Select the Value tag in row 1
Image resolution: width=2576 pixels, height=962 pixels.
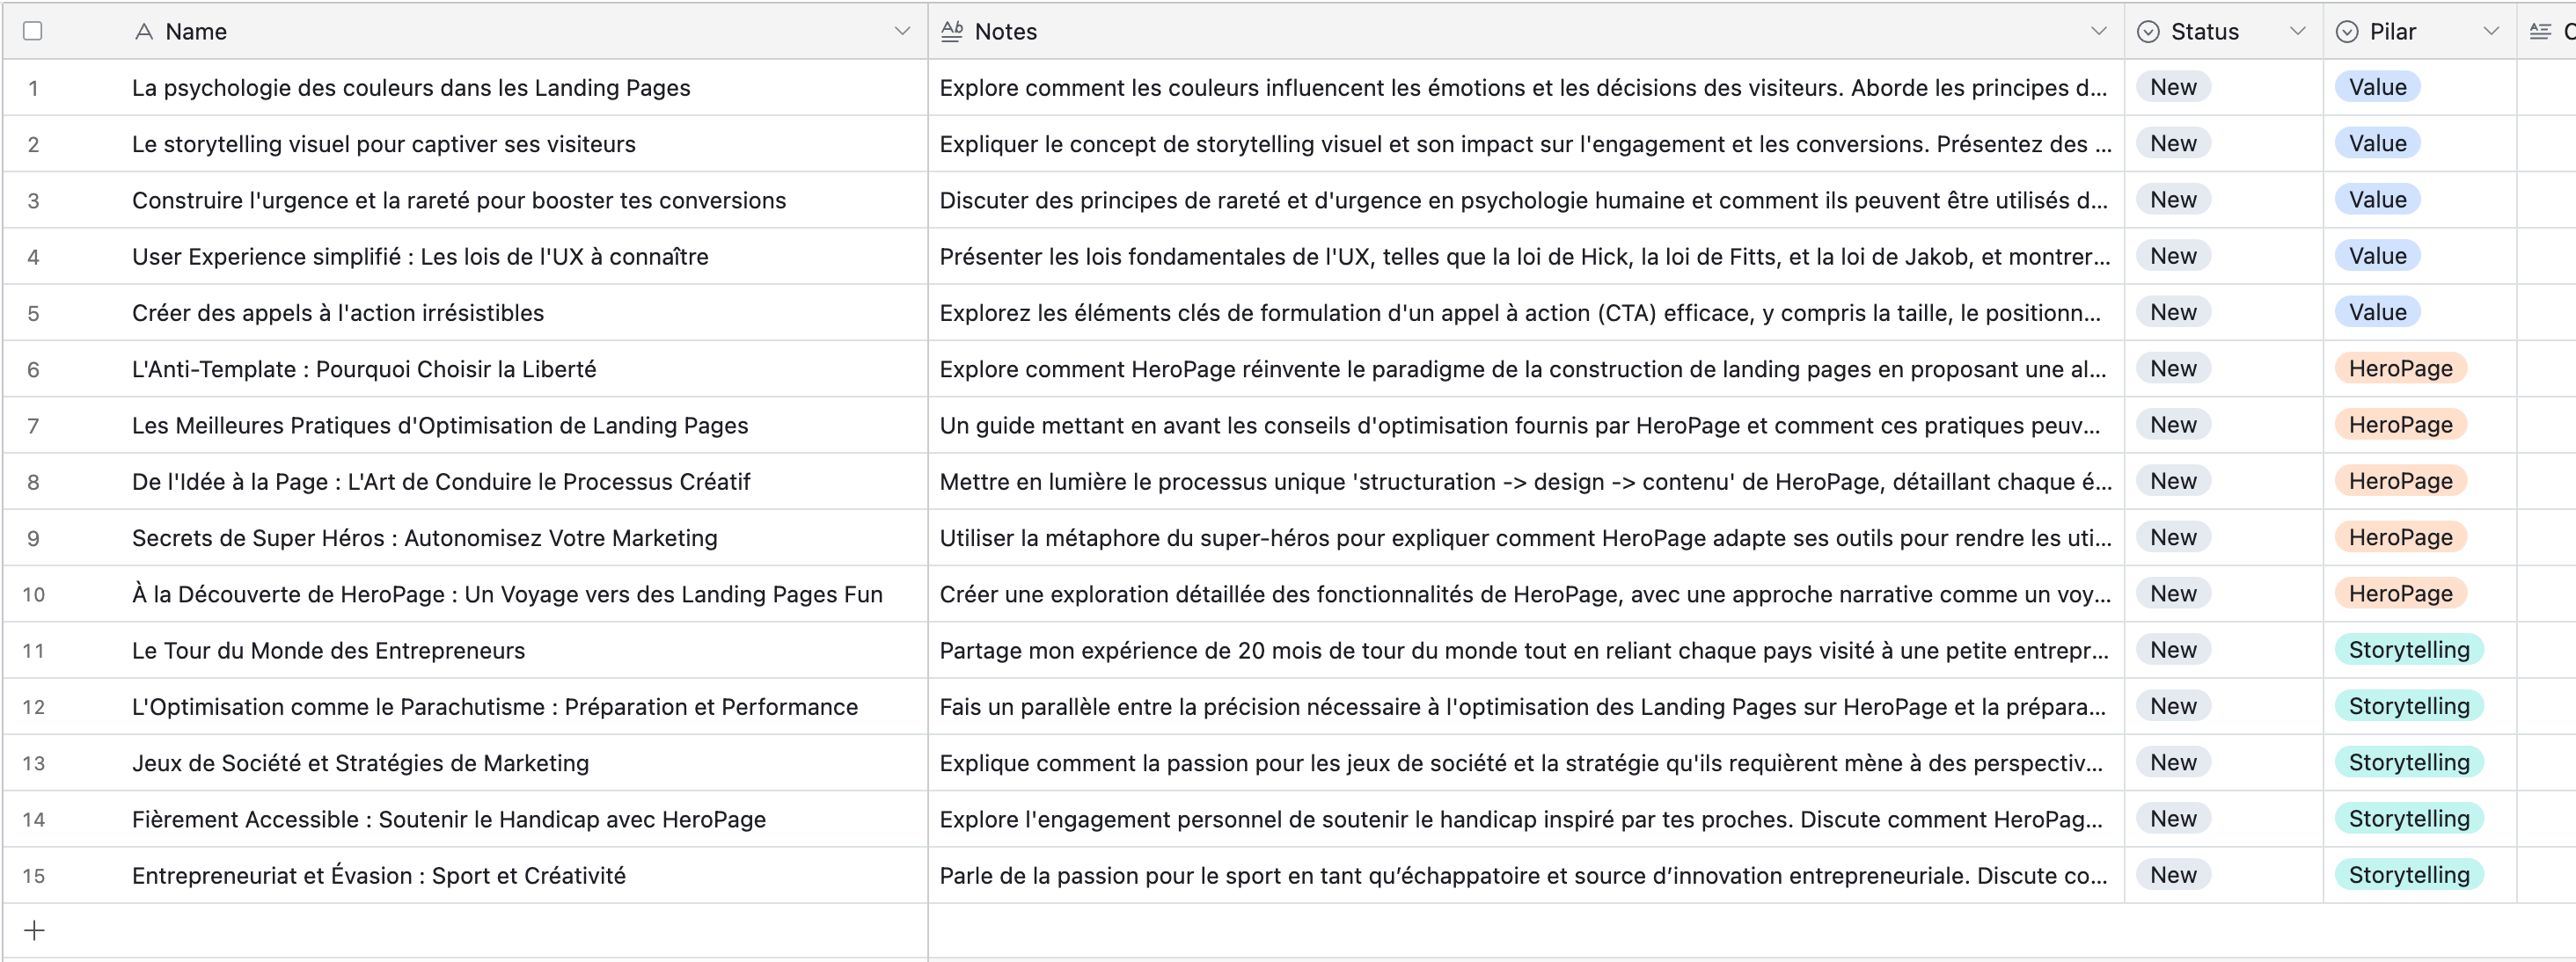[x=2377, y=88]
